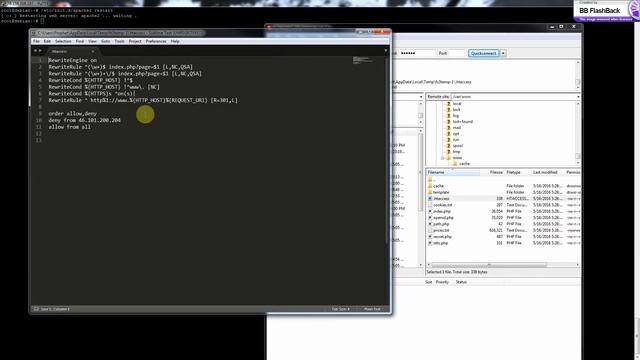Collapse the www folder in remote tree
This screenshot has height=360, width=640.
(x=442, y=158)
